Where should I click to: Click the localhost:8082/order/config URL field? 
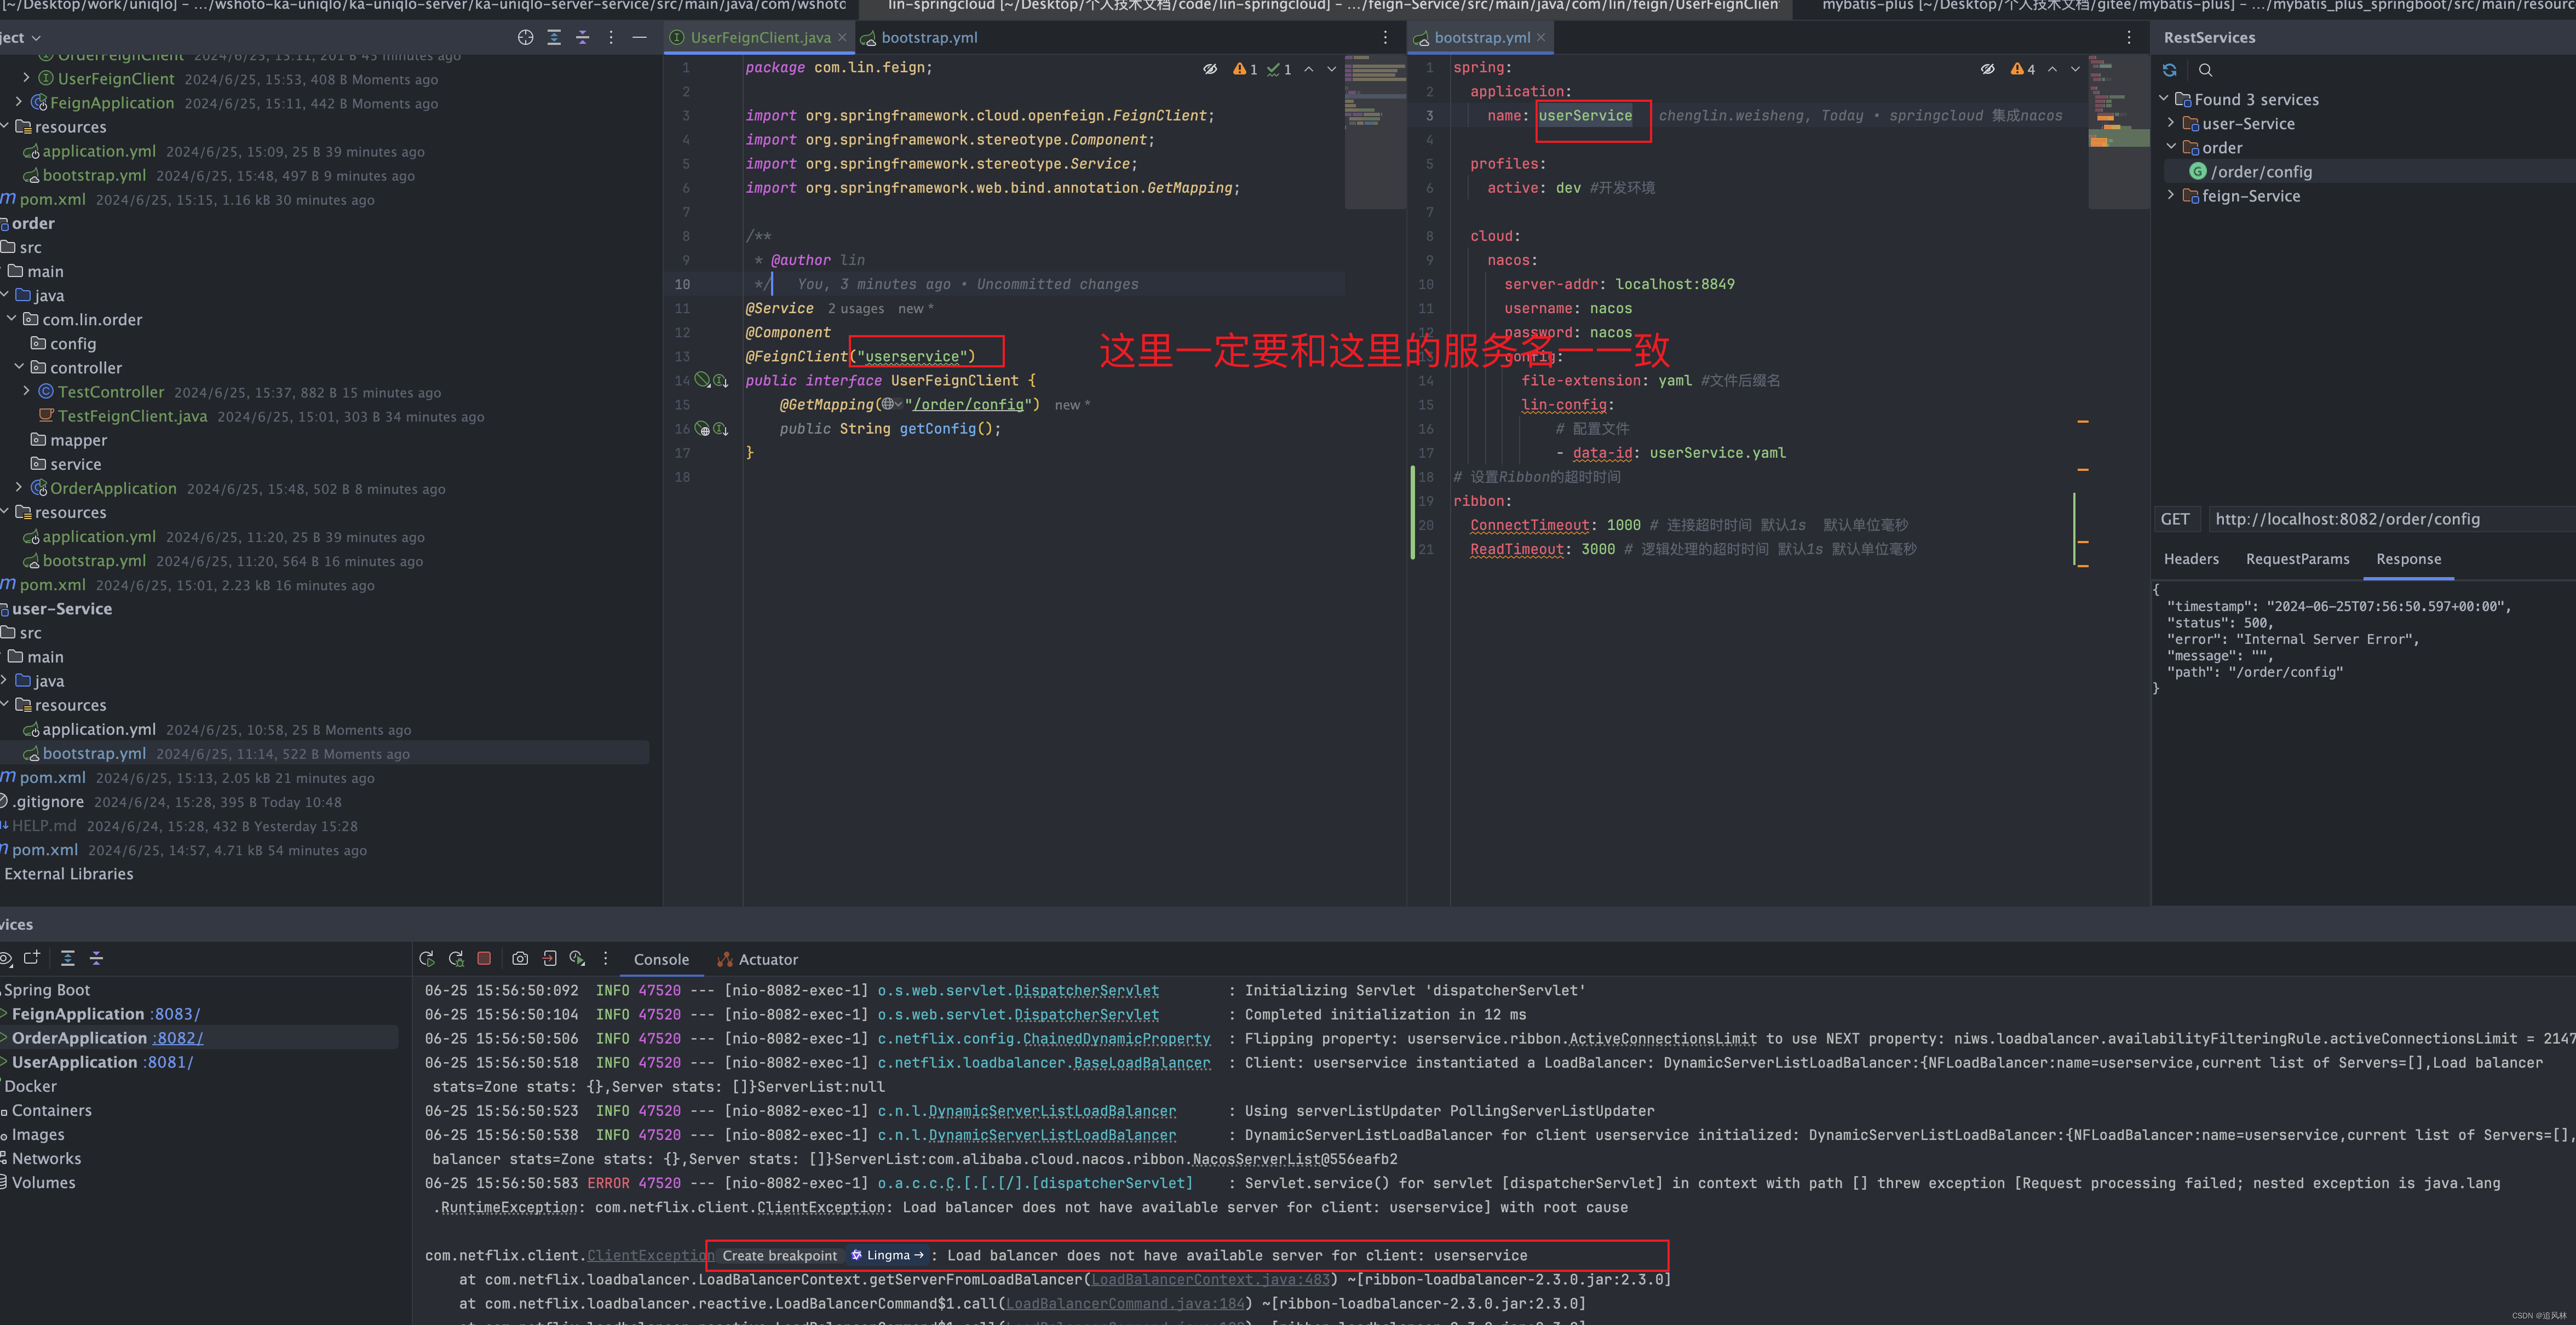pos(2348,518)
